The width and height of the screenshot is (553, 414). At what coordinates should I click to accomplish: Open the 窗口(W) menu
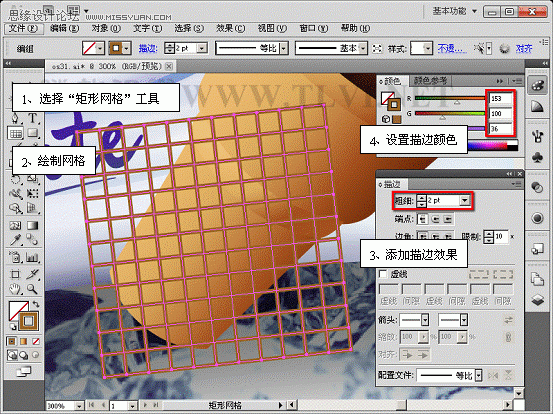pyautogui.click(x=314, y=28)
